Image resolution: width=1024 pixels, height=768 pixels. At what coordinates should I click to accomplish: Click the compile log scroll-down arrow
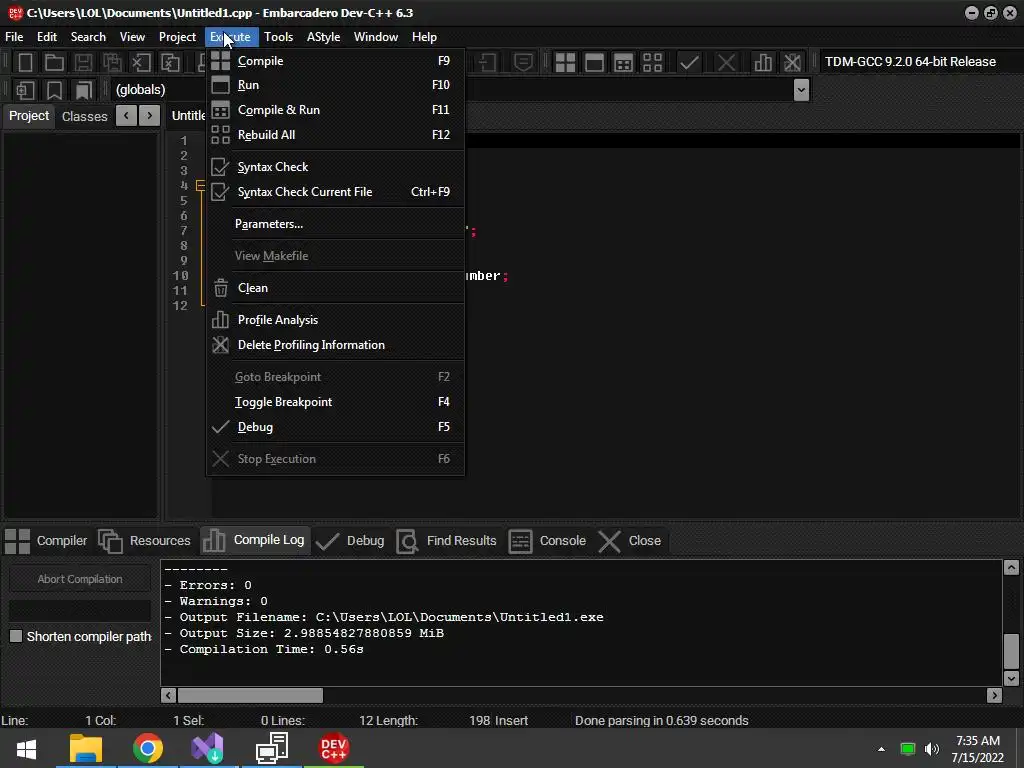1011,679
